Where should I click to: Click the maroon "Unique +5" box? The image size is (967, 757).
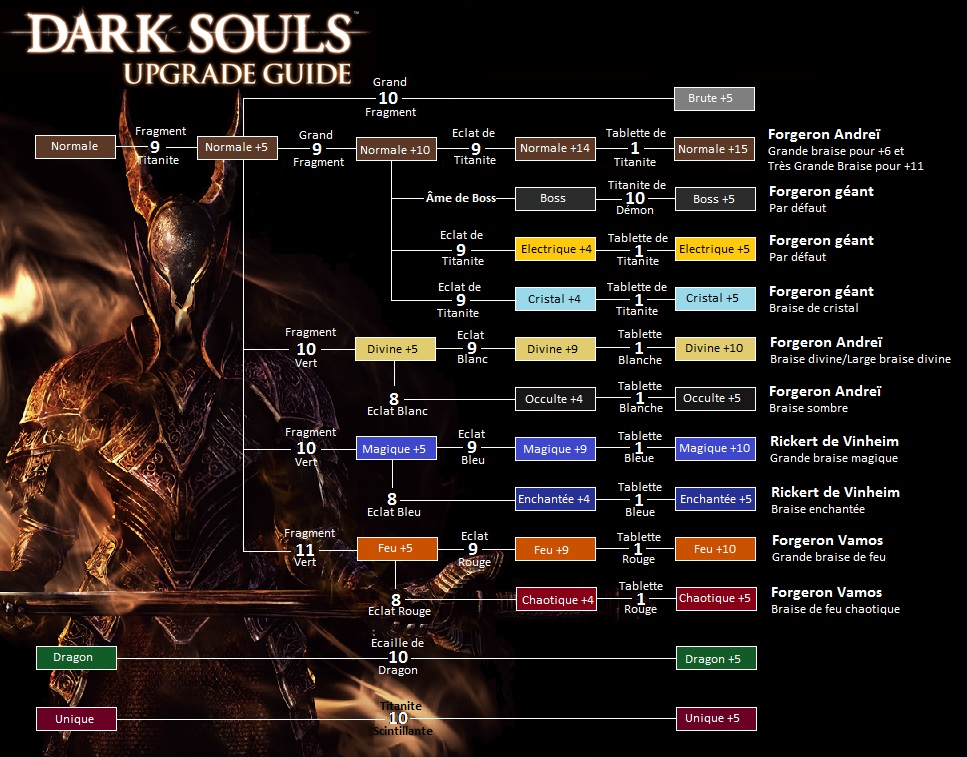pos(716,719)
